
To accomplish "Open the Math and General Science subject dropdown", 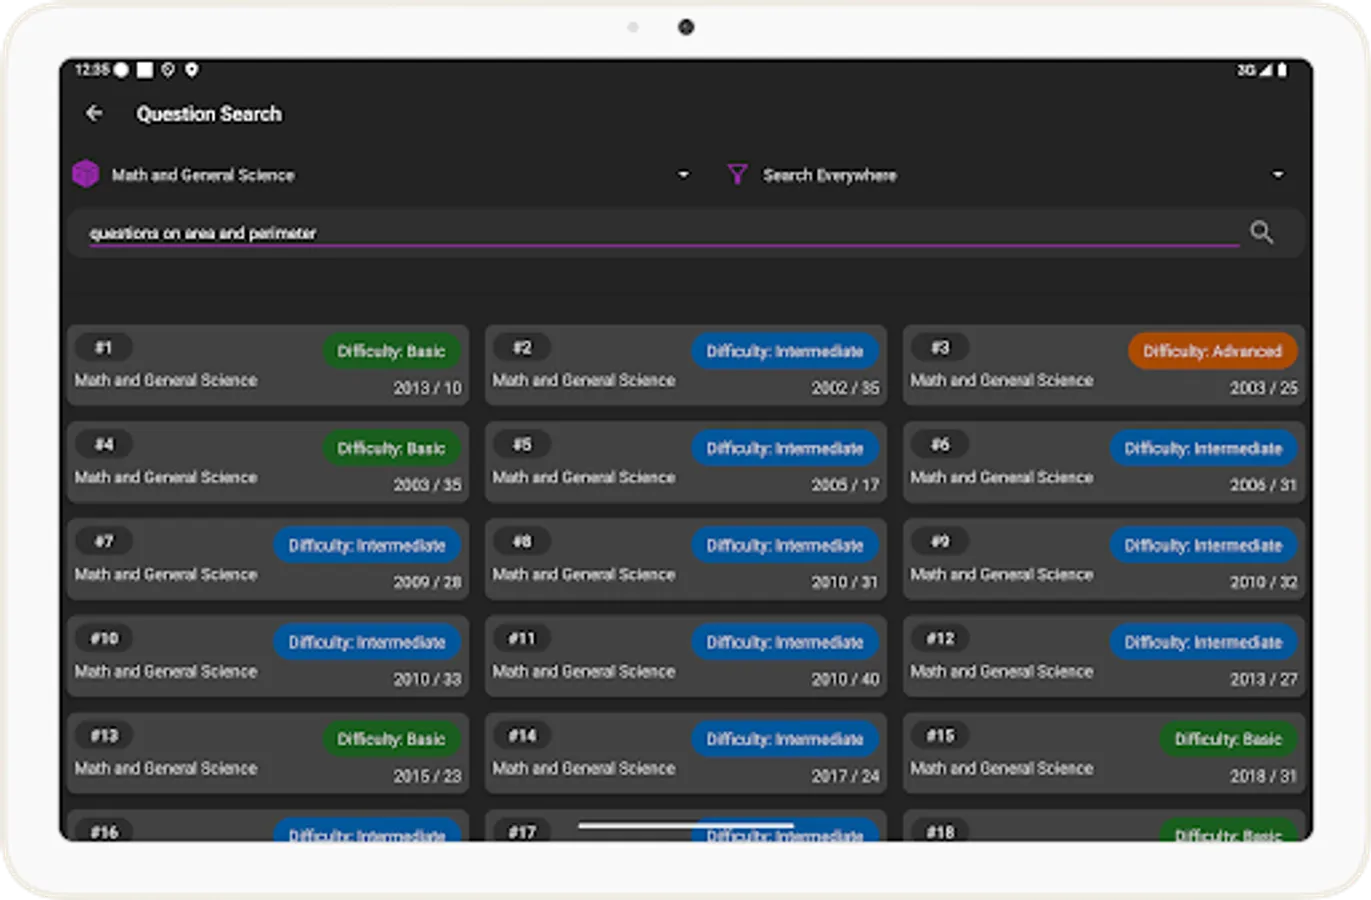I will coord(683,174).
